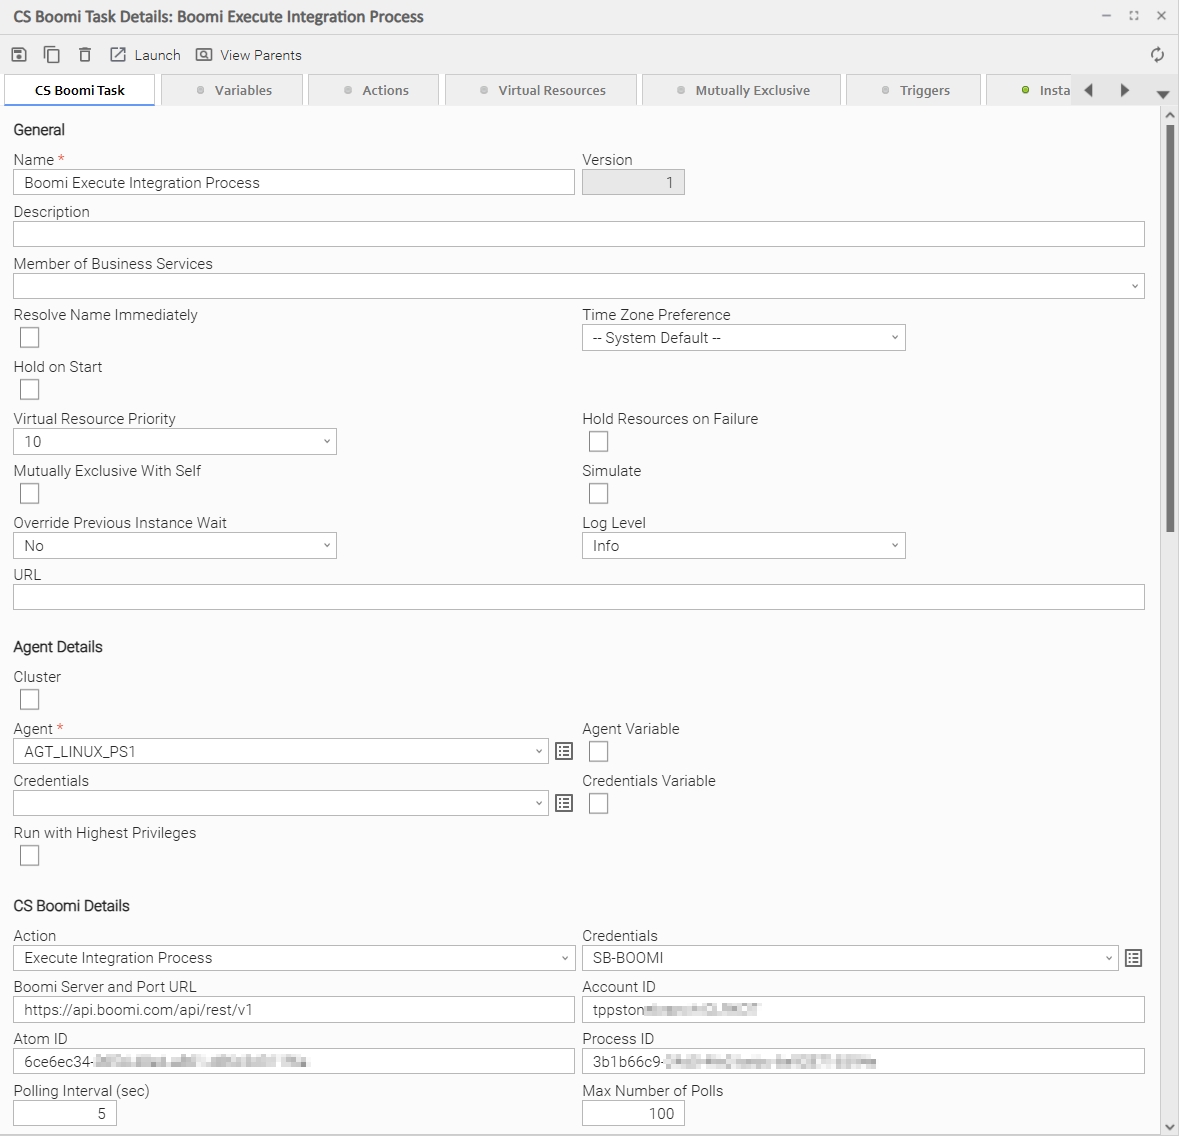Open the Action dropdown
Viewport: 1179px width, 1136px height.
[294, 958]
